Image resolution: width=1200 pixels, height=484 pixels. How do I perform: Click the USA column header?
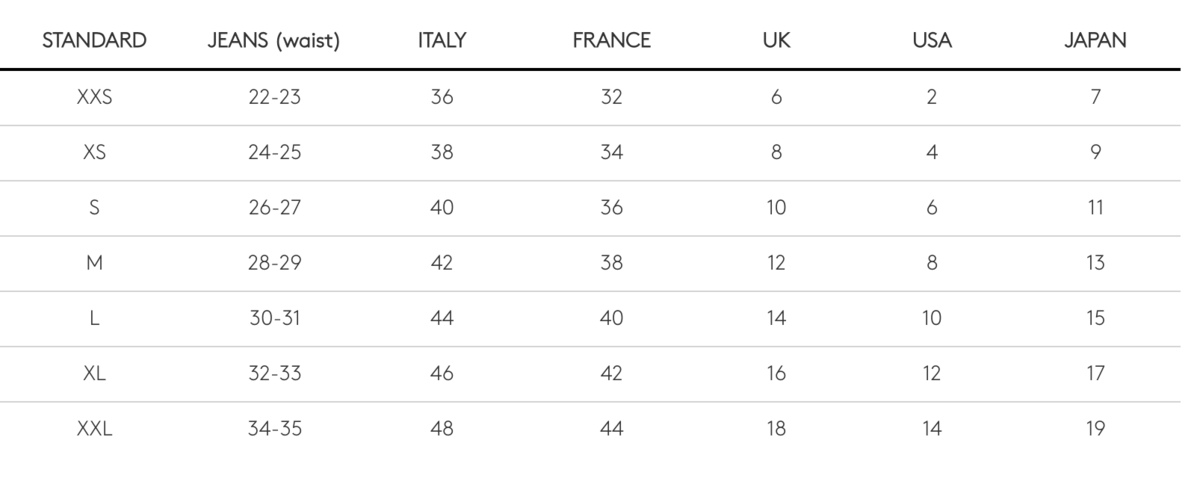932,41
